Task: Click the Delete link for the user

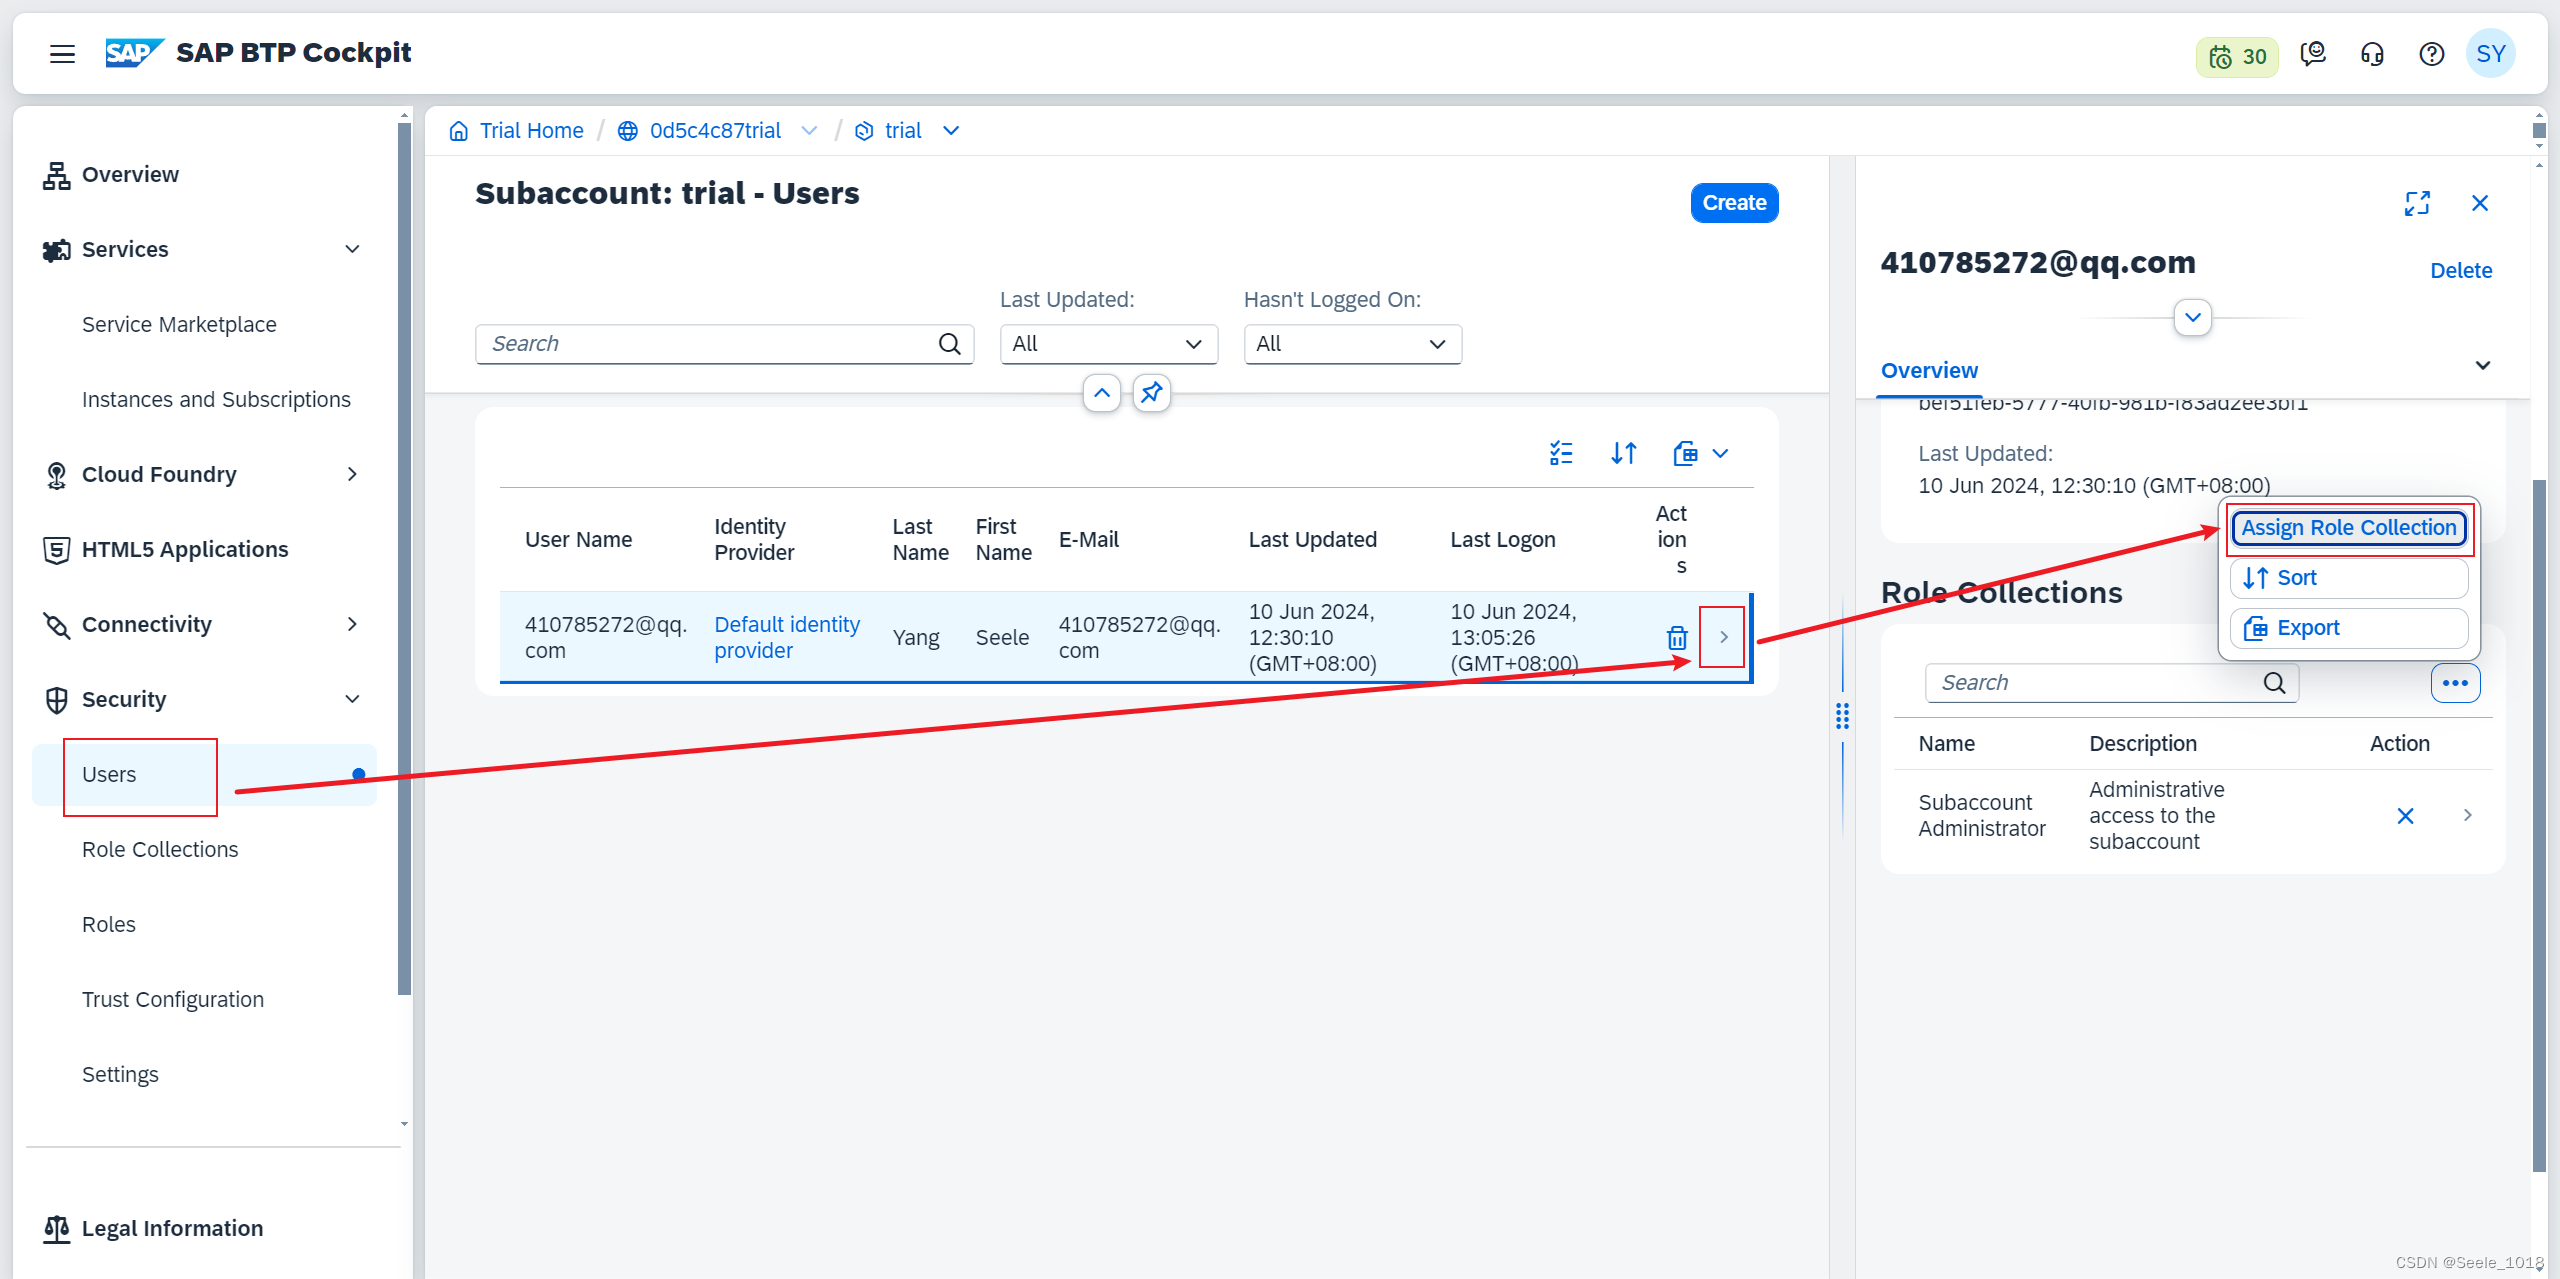Action: (2461, 271)
